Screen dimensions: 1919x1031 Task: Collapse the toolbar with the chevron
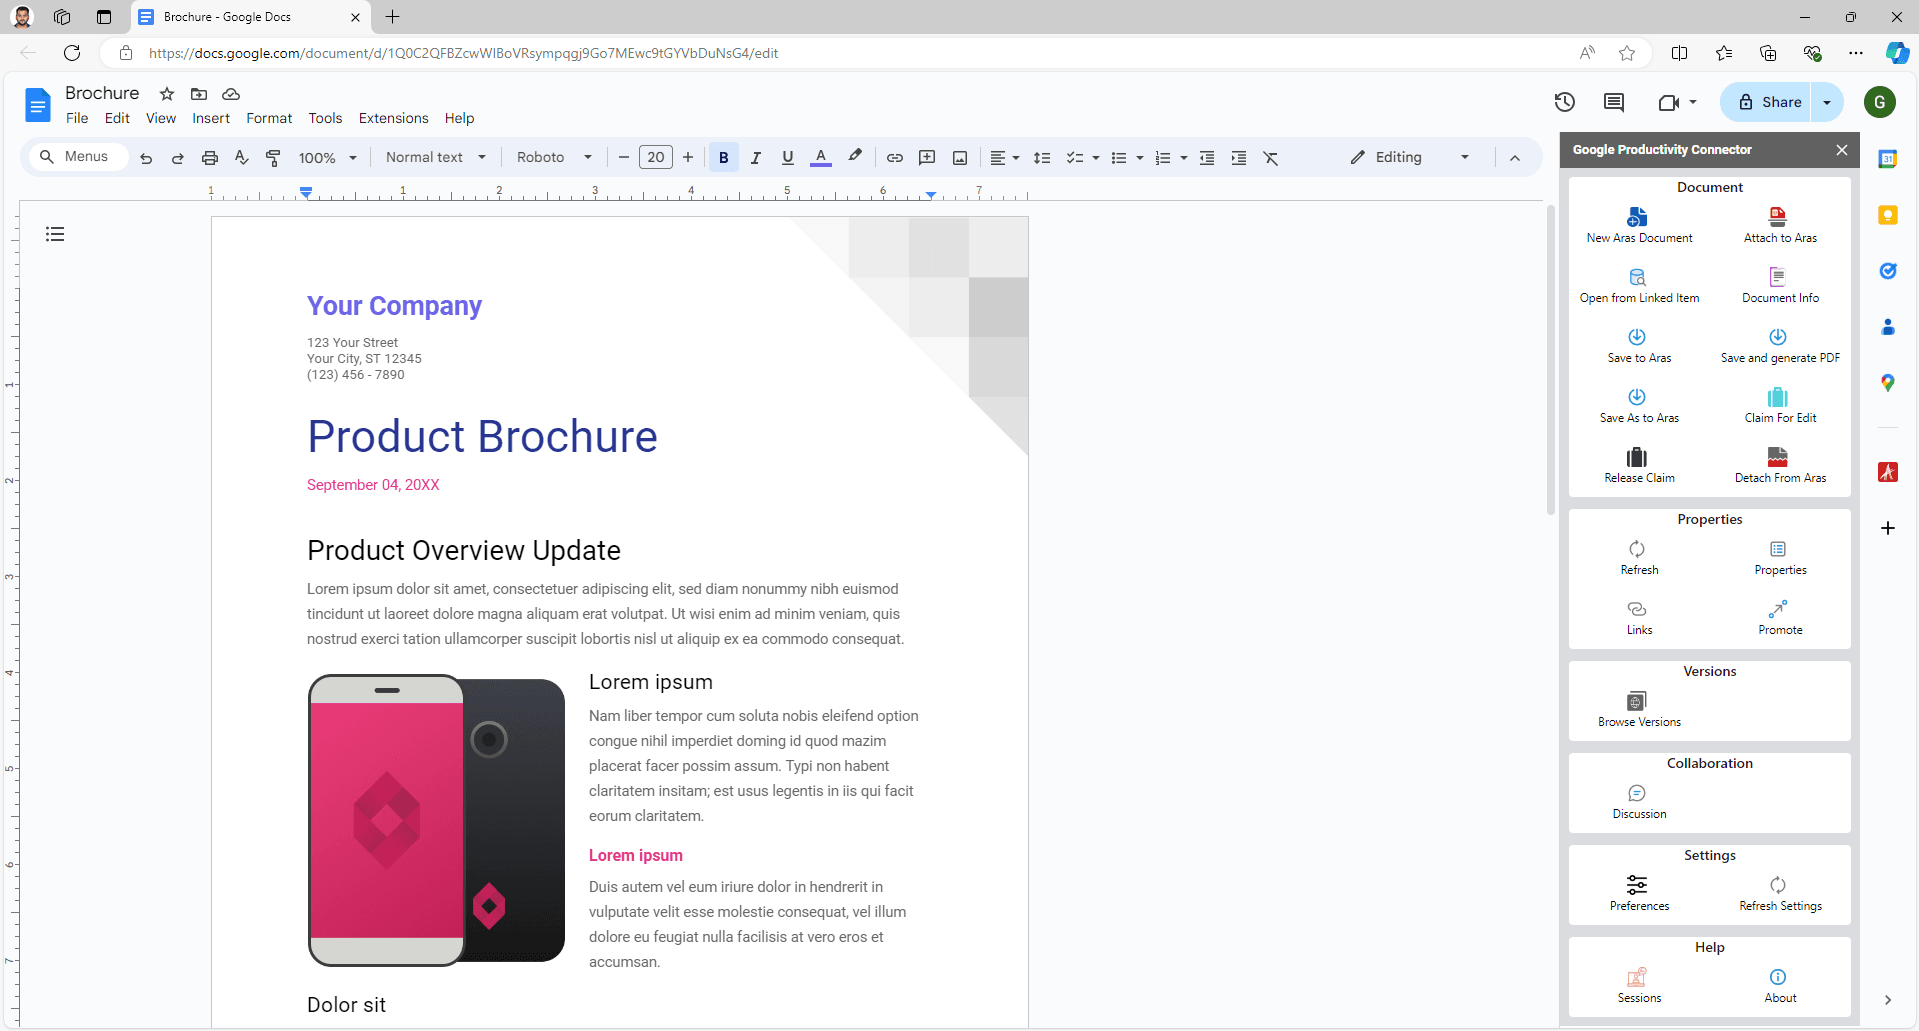coord(1515,158)
